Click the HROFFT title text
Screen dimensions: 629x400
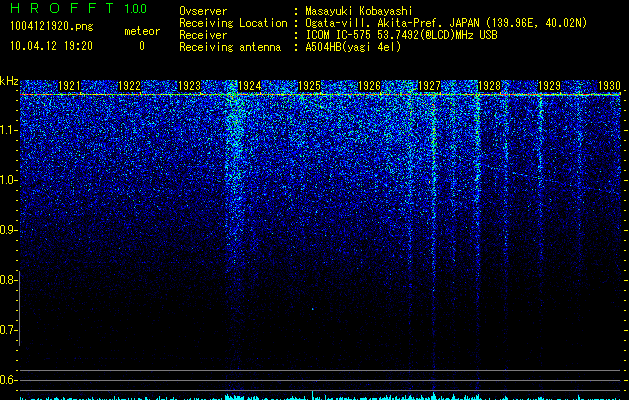tap(62, 8)
